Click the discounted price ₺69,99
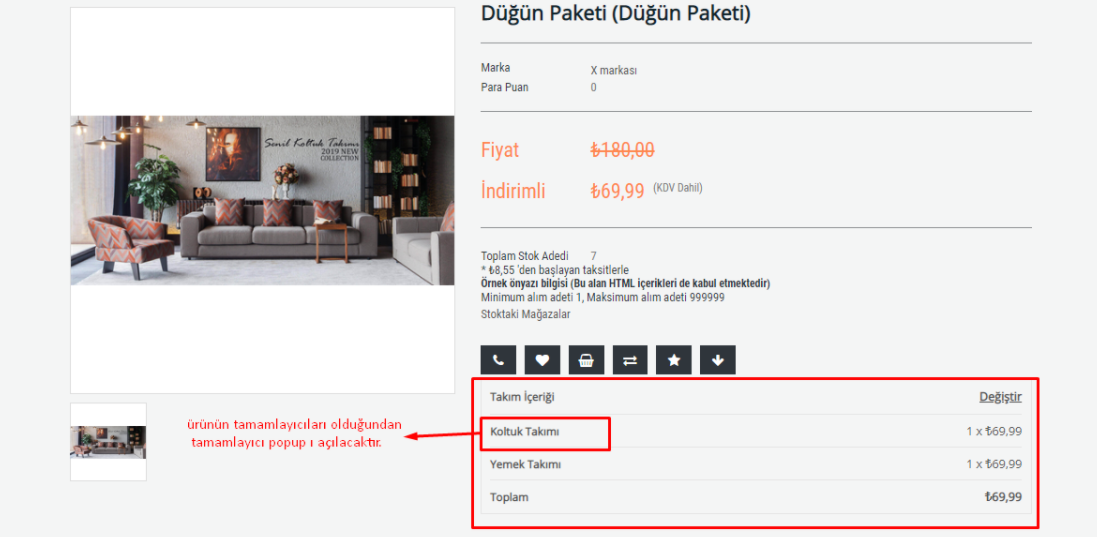The height and width of the screenshot is (537, 1097). 617,191
